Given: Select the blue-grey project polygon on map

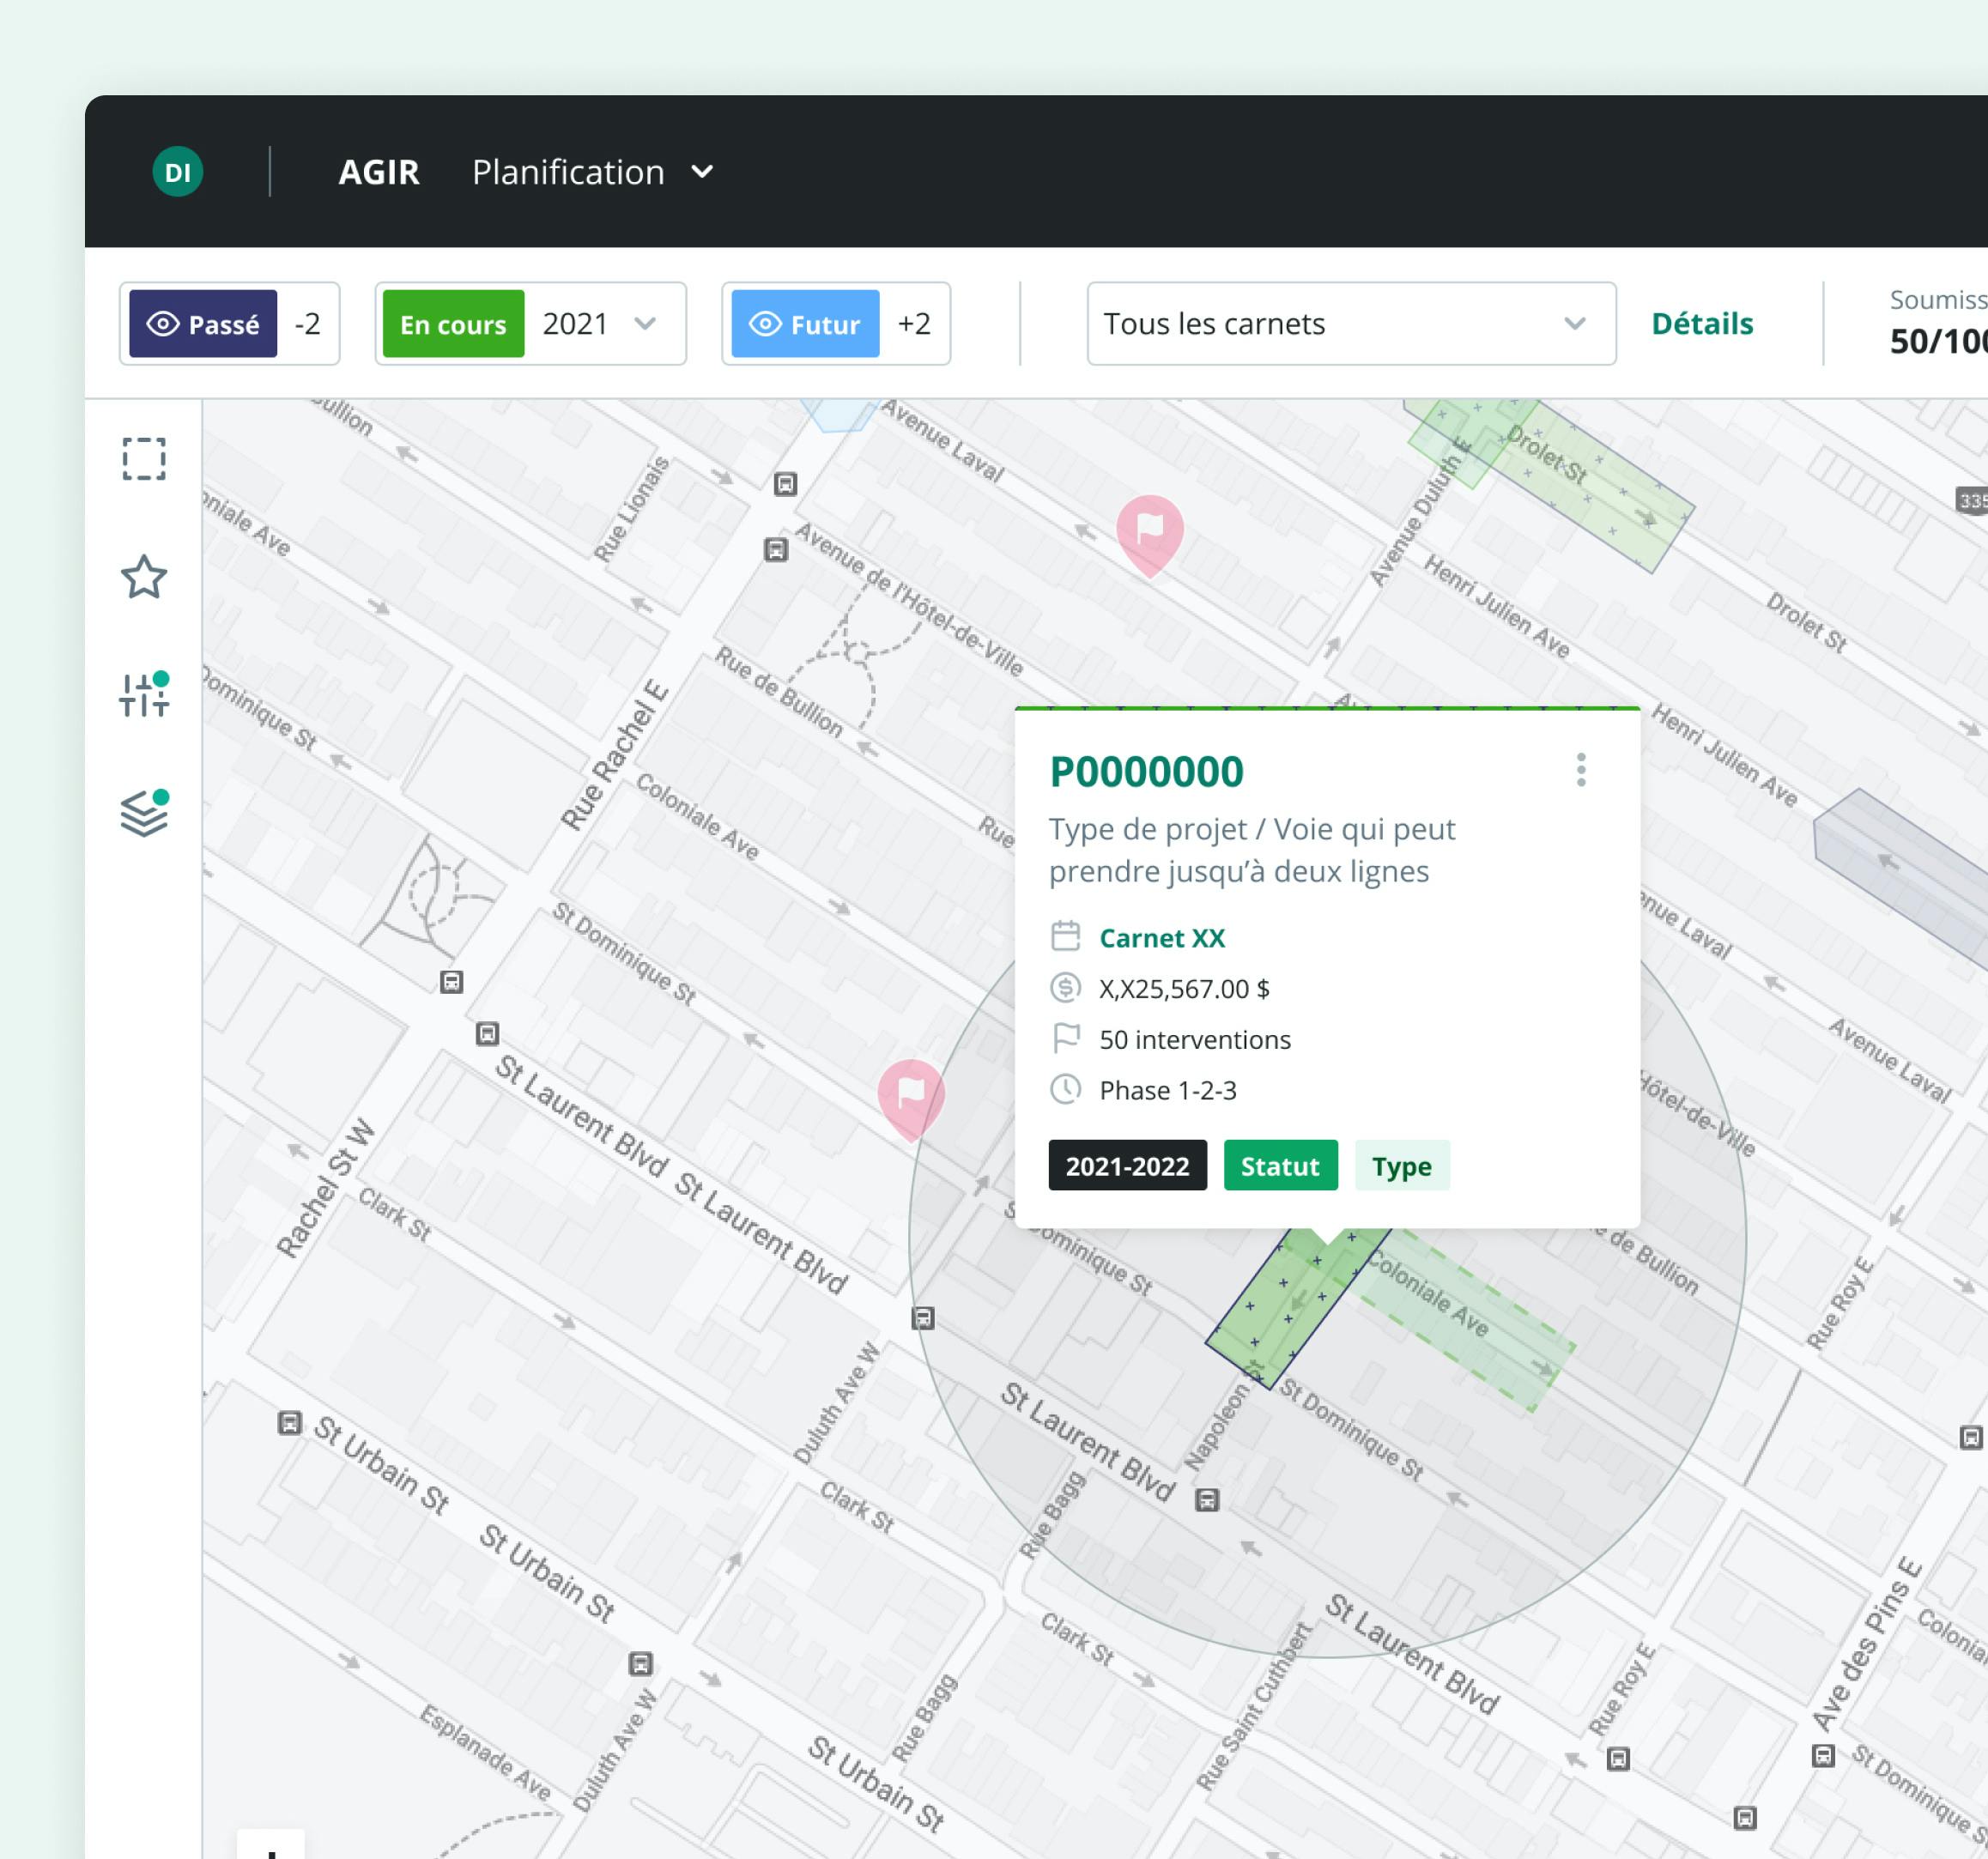Looking at the screenshot, I should click(1910, 880).
